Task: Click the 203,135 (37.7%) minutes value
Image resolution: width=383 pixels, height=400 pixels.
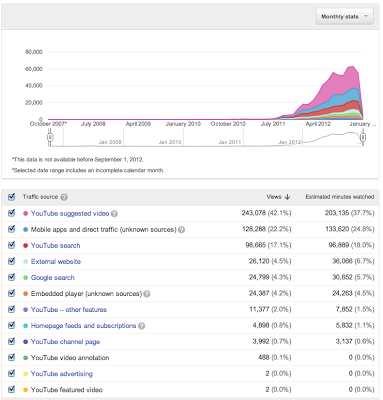Action: pos(349,213)
